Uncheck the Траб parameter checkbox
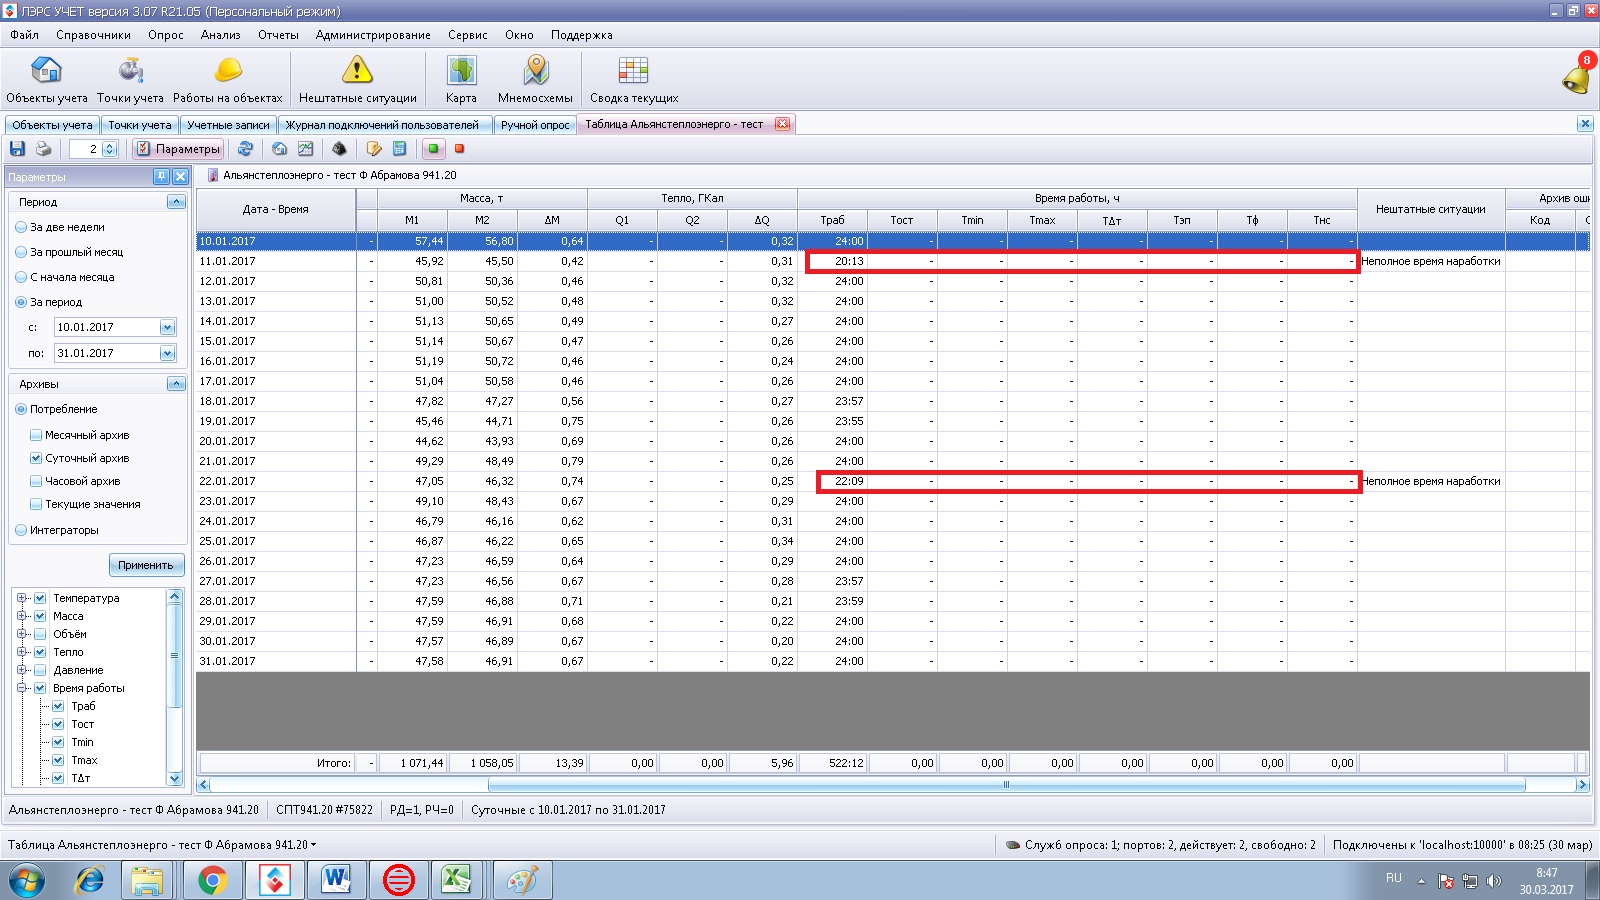Screen dimensions: 1600x900 [x=58, y=706]
